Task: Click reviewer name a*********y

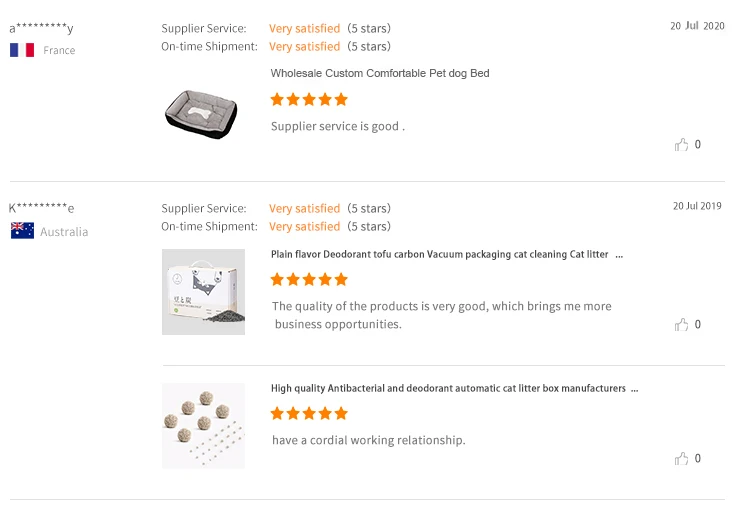Action: (41, 28)
